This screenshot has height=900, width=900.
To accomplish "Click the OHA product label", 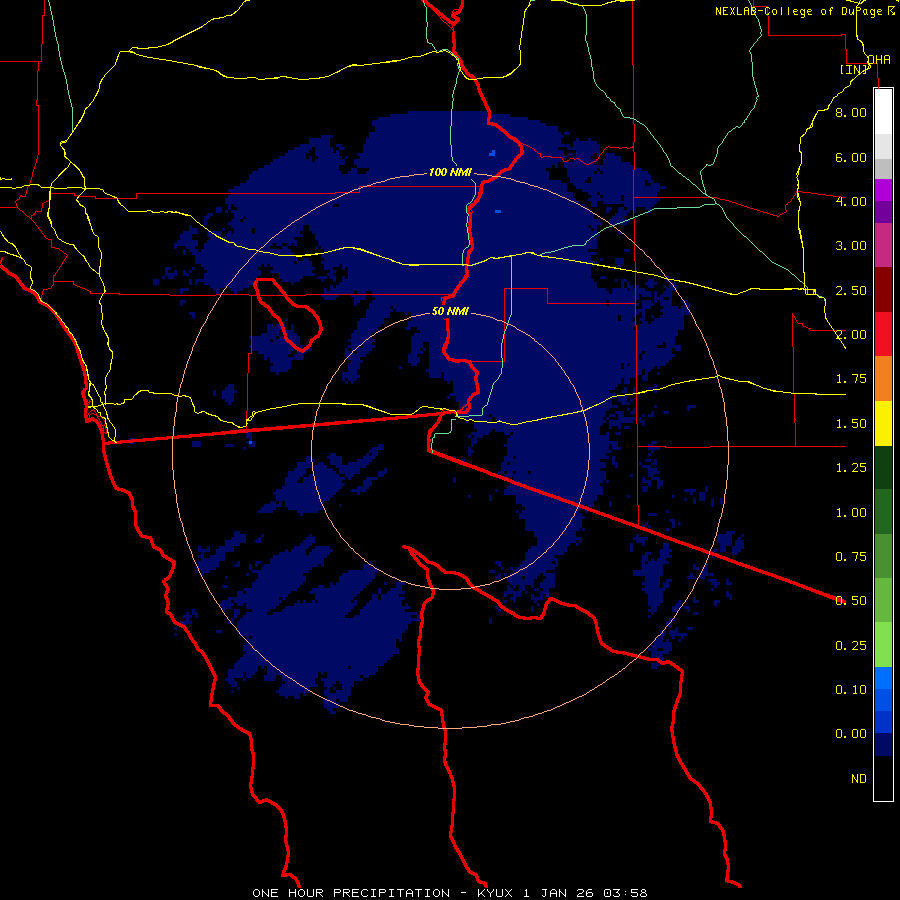I will tap(879, 60).
